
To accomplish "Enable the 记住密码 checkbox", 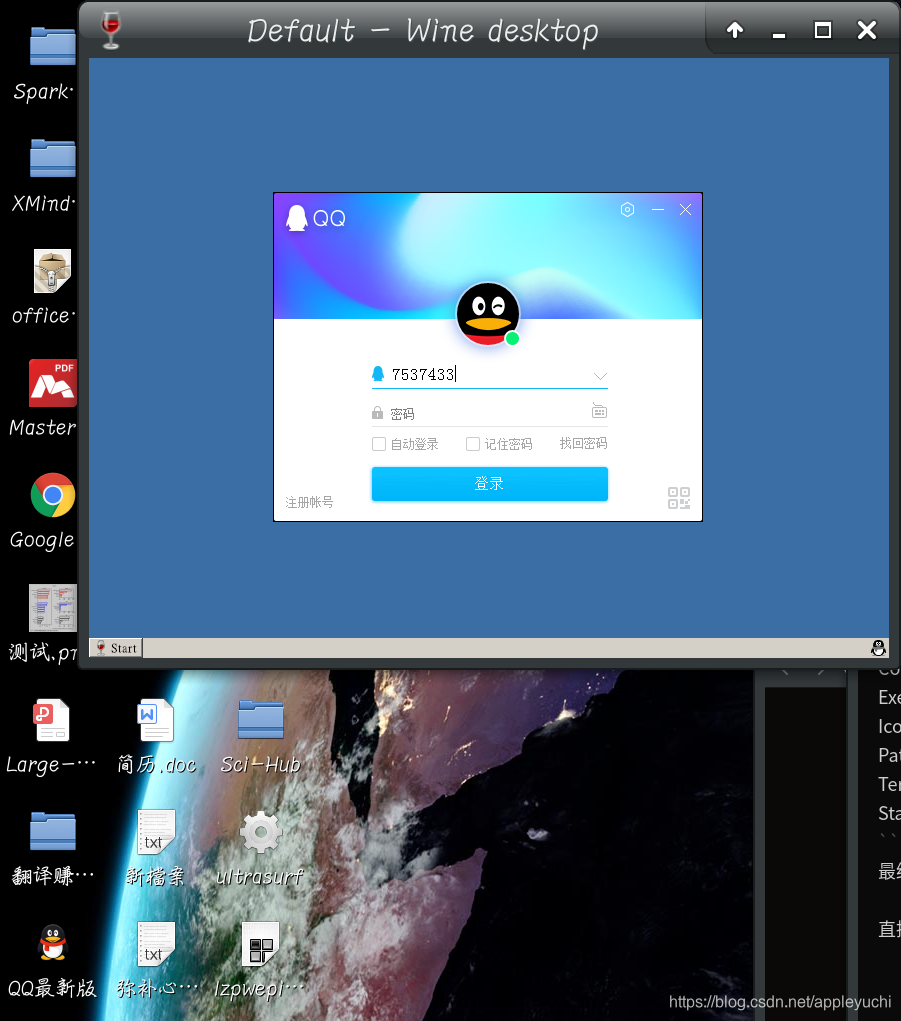I will click(x=473, y=444).
